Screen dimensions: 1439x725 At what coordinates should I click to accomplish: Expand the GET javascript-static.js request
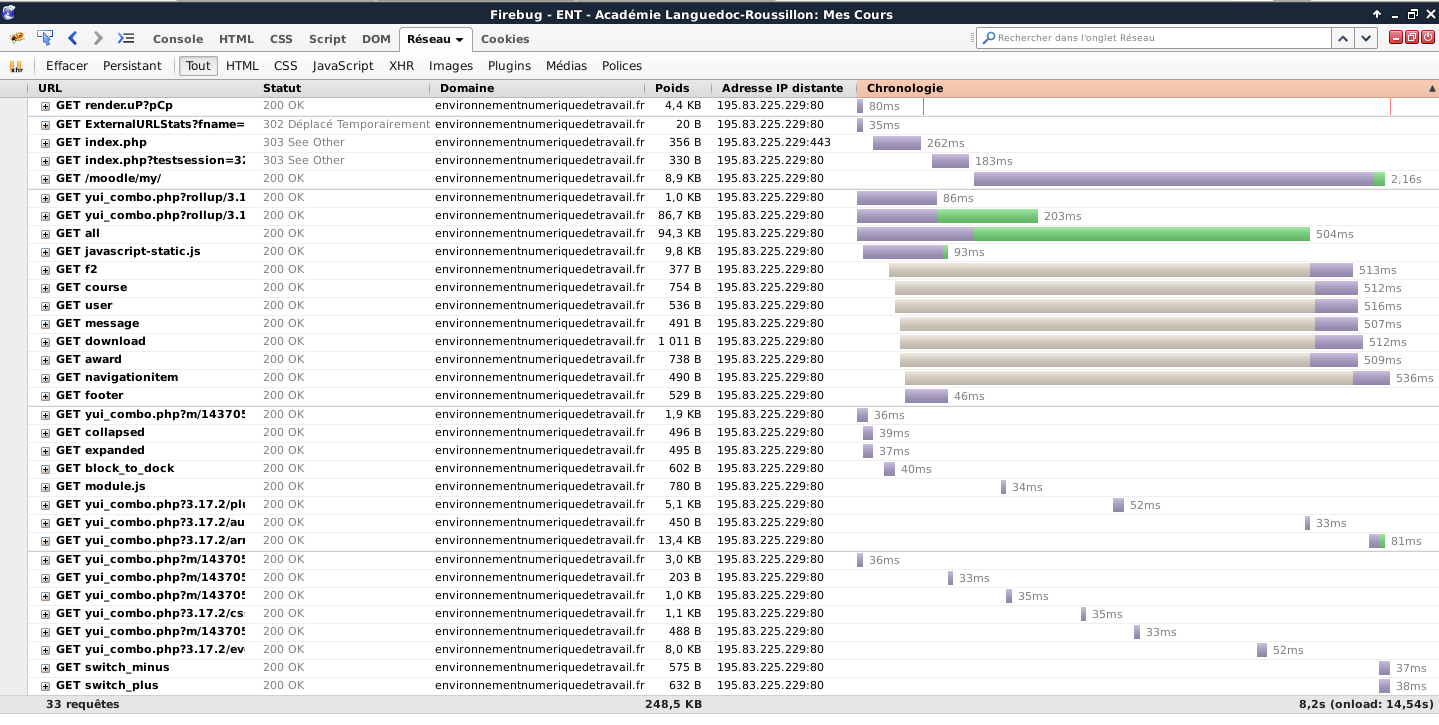(x=45, y=252)
